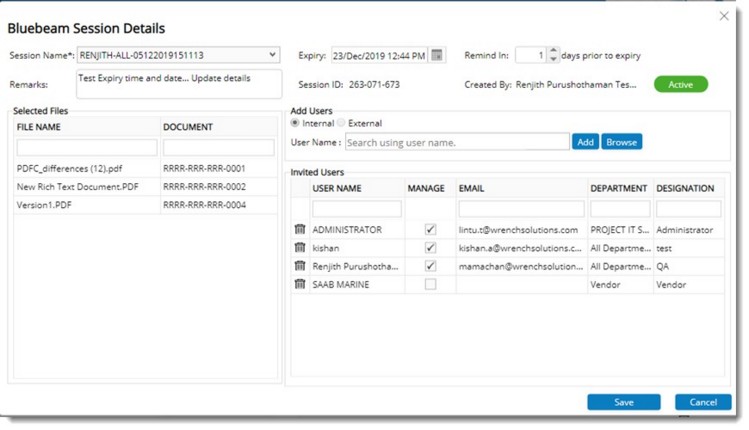Click the DEPARTMENT column header
The width and height of the screenshot is (749, 430).
point(618,188)
